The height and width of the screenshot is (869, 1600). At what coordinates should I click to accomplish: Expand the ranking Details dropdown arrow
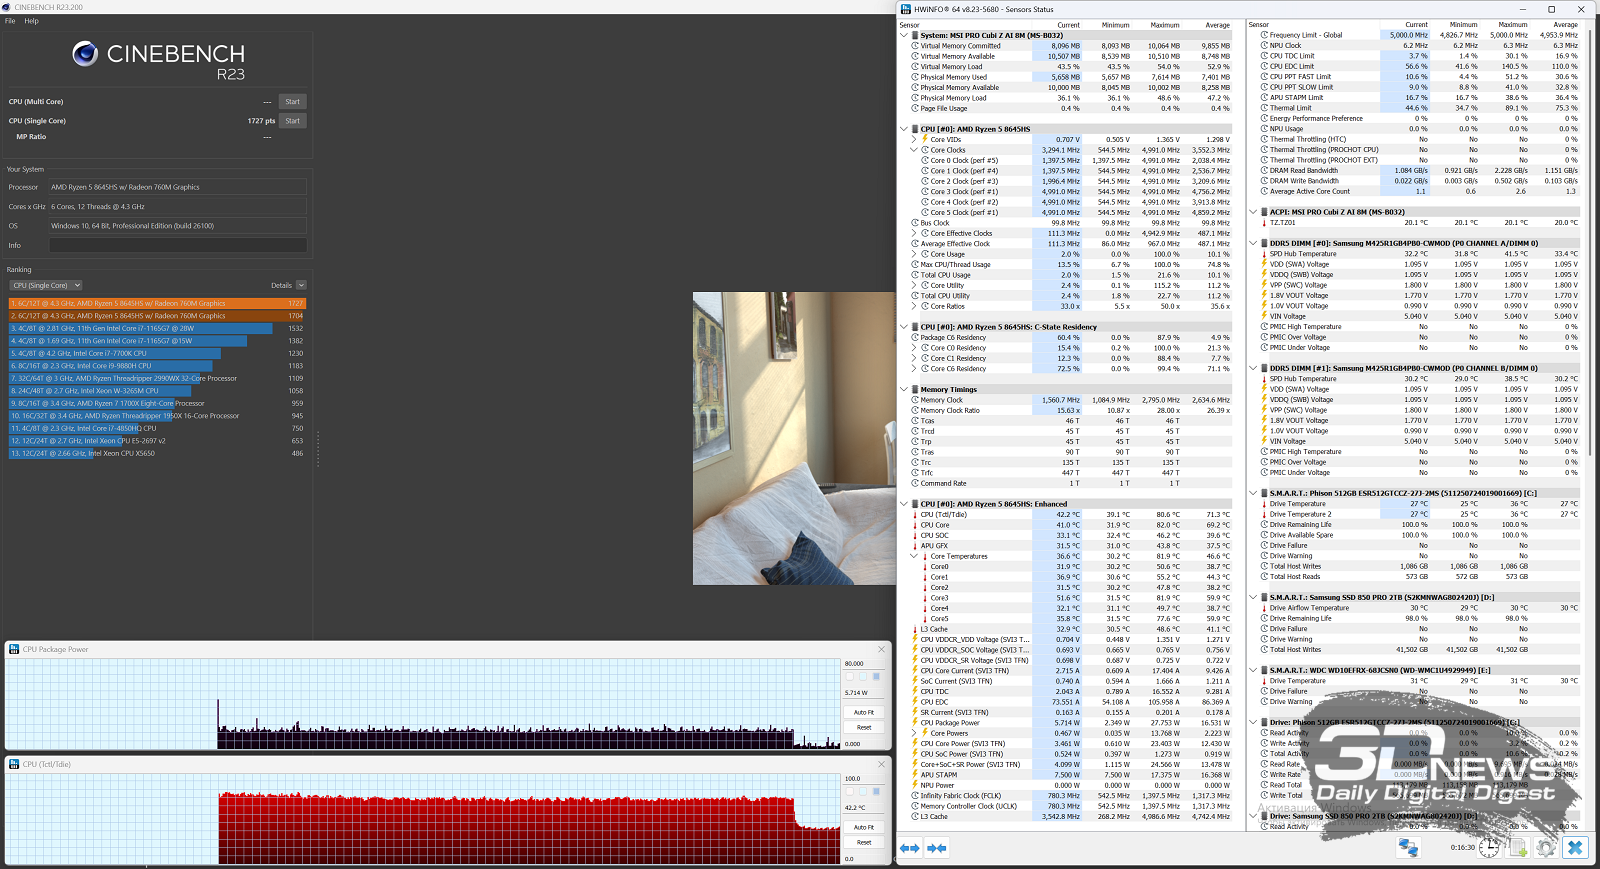pos(301,285)
